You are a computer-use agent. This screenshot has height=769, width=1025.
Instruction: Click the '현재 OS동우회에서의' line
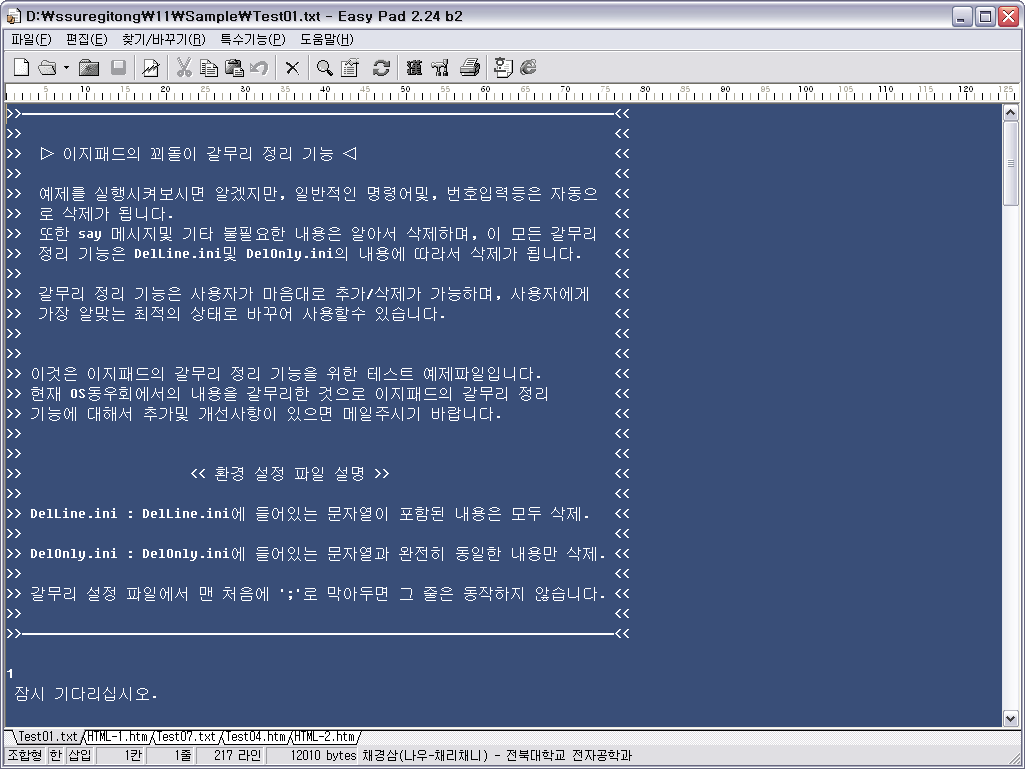tap(289, 394)
